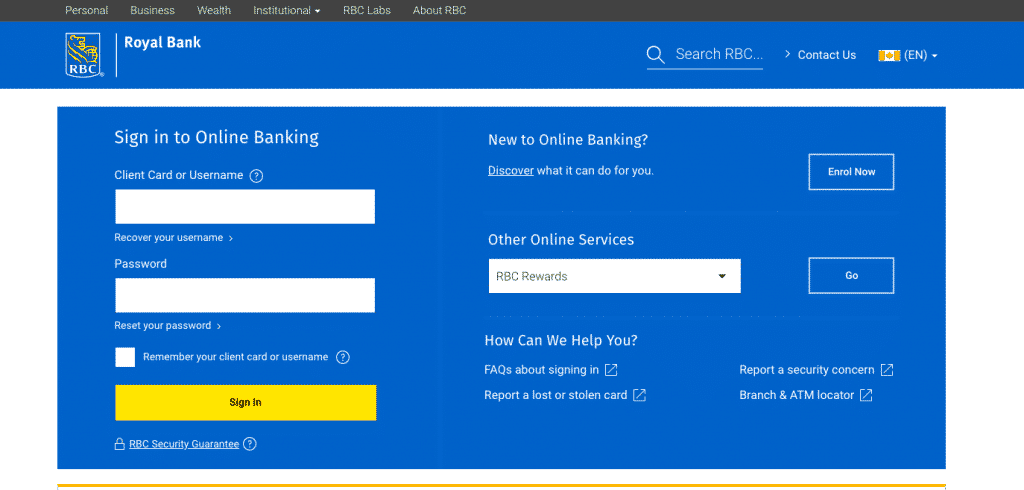Open the RBC Labs menu item
The width and height of the screenshot is (1024, 490).
(367, 10)
